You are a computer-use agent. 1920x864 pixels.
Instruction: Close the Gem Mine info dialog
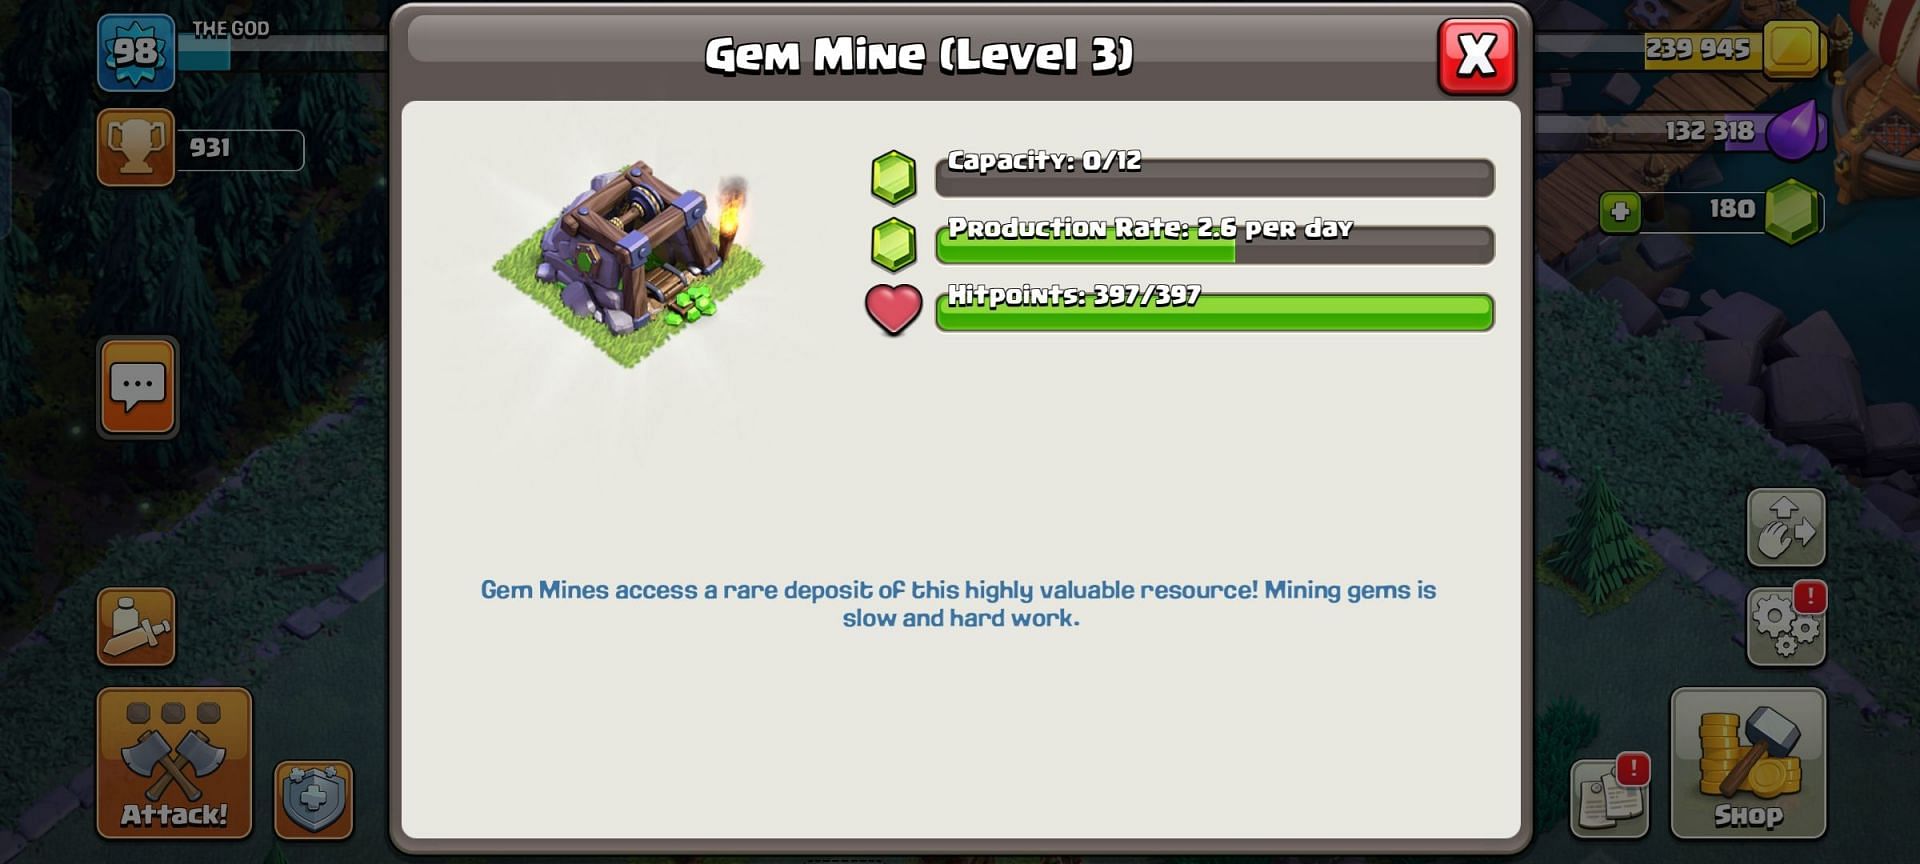click(1476, 56)
